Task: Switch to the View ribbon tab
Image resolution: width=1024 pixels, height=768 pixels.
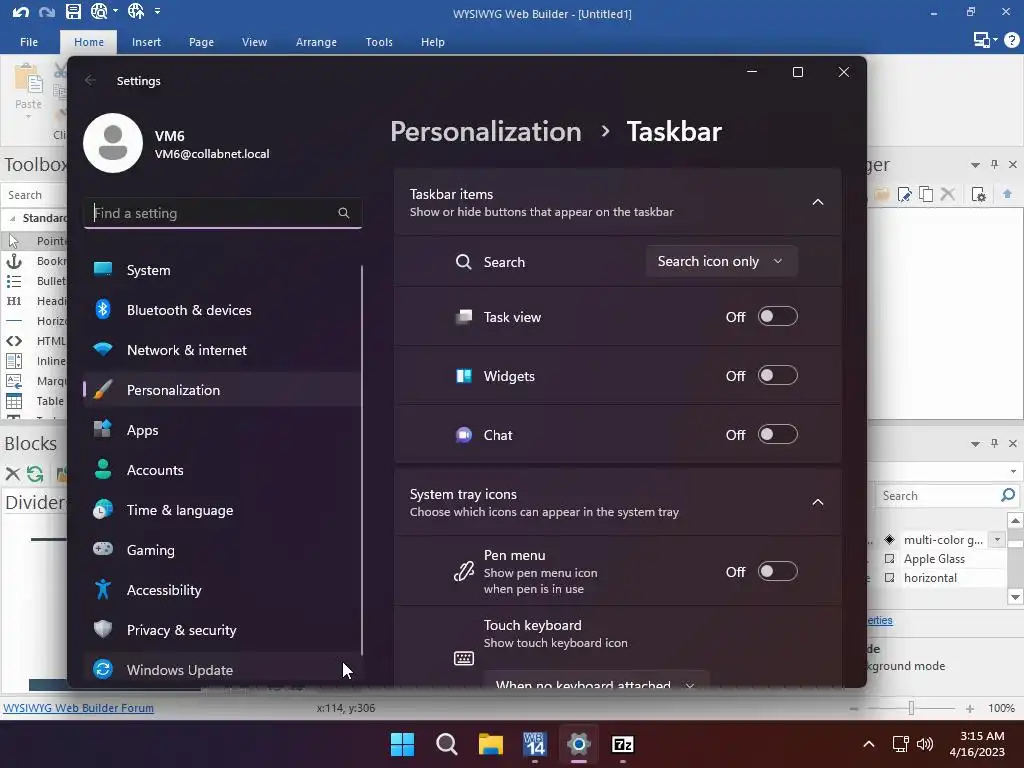Action: coord(254,42)
